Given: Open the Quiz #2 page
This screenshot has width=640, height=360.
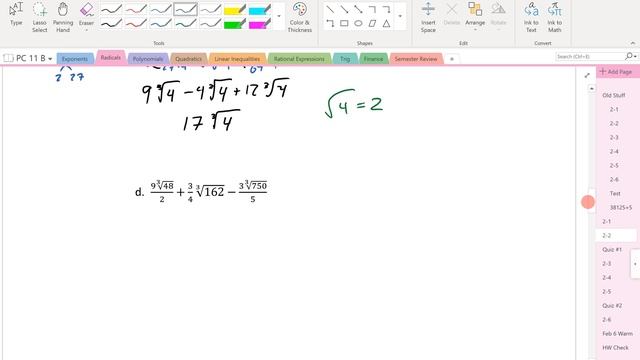Looking at the screenshot, I should click(612, 306).
